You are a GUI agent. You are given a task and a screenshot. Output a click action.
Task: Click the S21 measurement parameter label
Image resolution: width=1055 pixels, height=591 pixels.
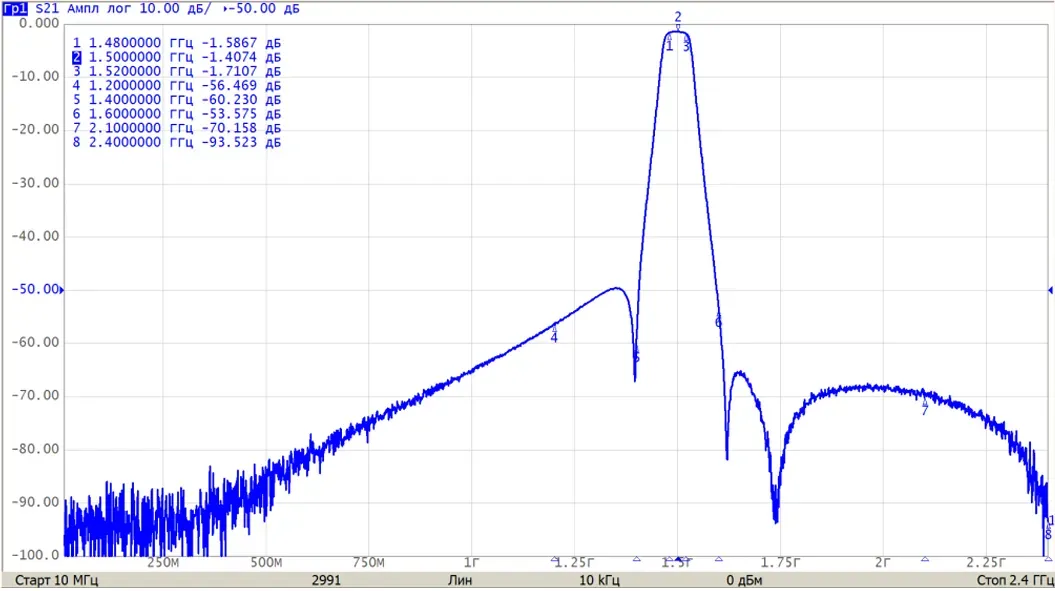pos(47,9)
